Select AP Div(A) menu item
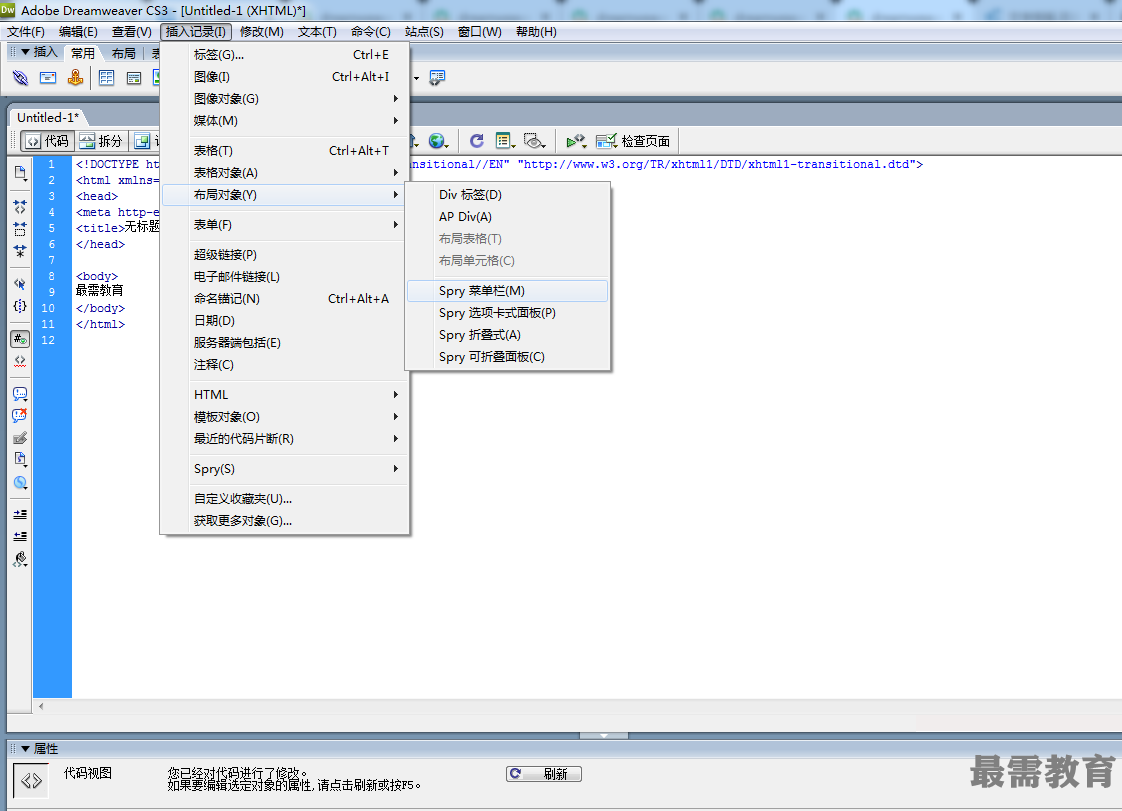 pos(507,217)
